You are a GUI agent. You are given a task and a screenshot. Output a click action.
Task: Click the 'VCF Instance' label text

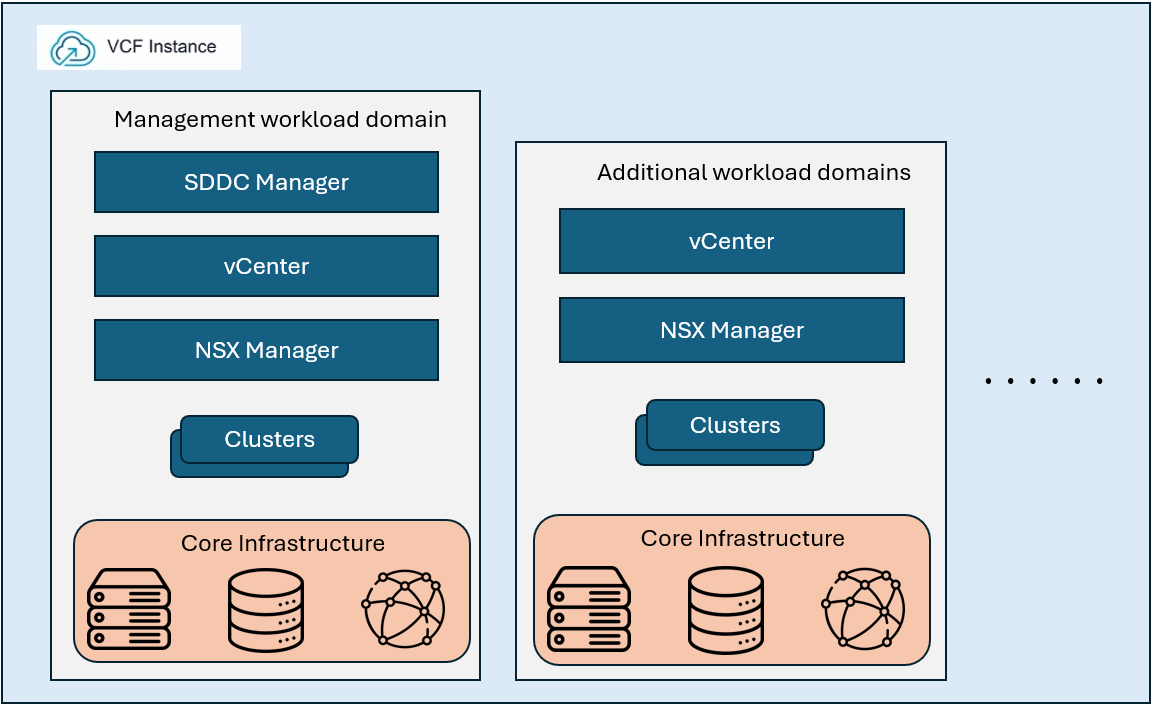tap(162, 47)
